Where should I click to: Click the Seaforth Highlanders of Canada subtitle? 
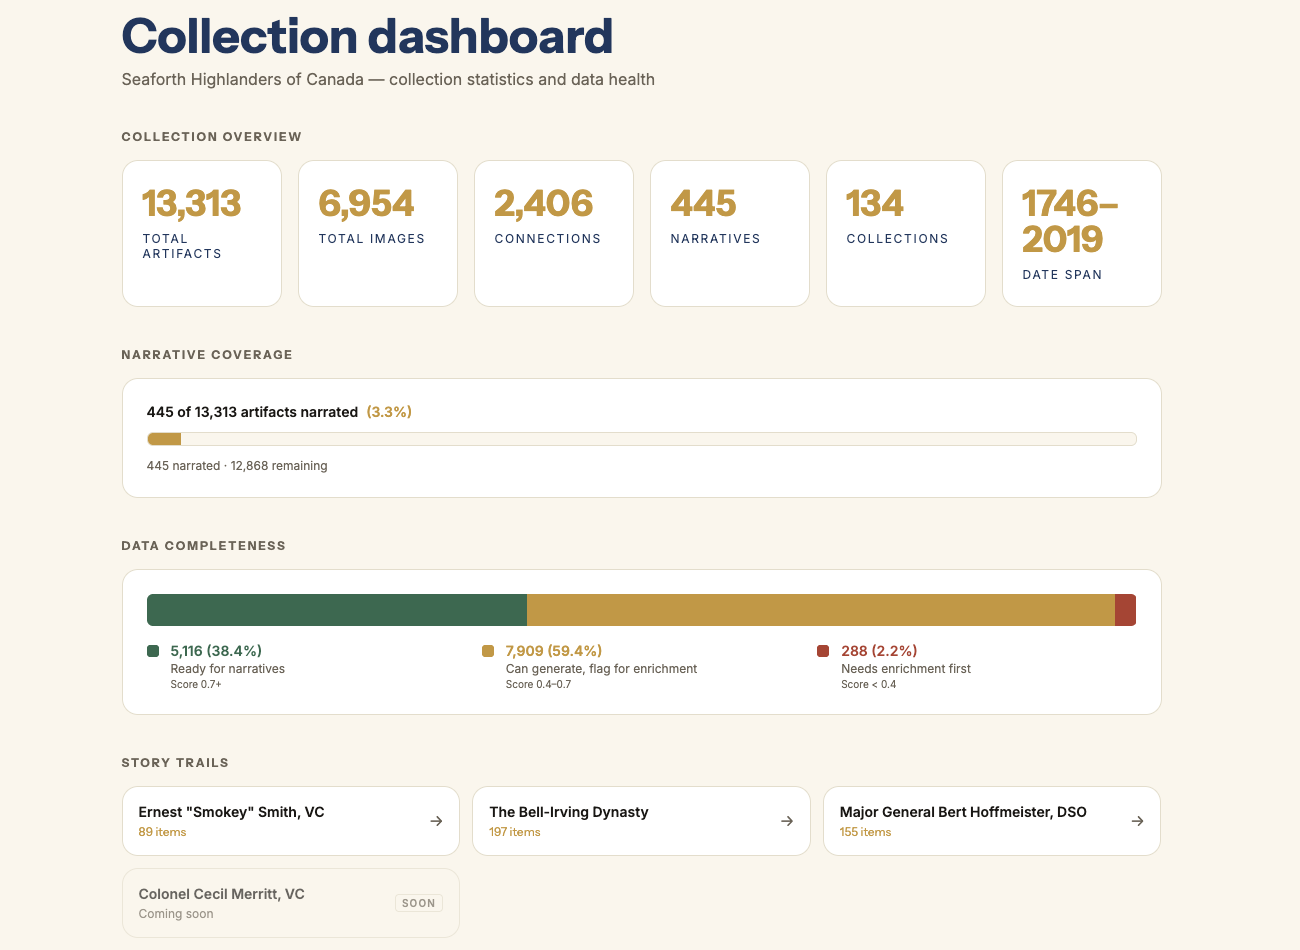click(388, 79)
